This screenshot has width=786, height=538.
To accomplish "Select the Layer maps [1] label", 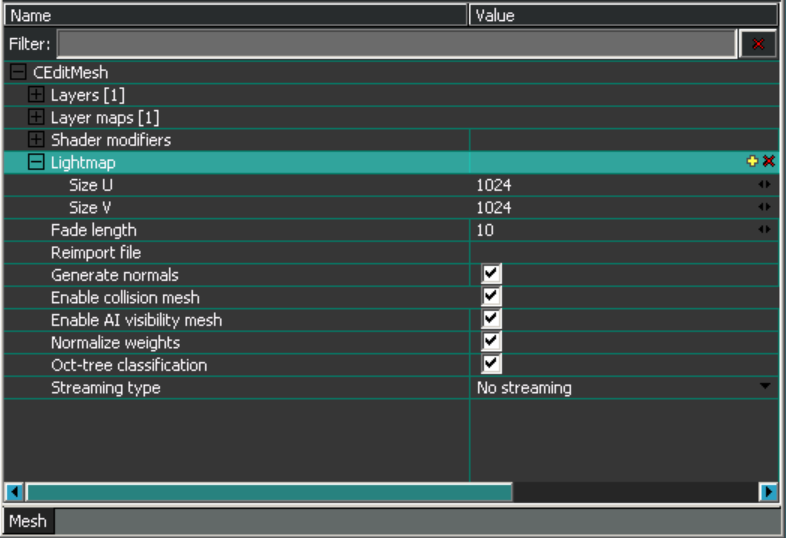I will tap(105, 117).
